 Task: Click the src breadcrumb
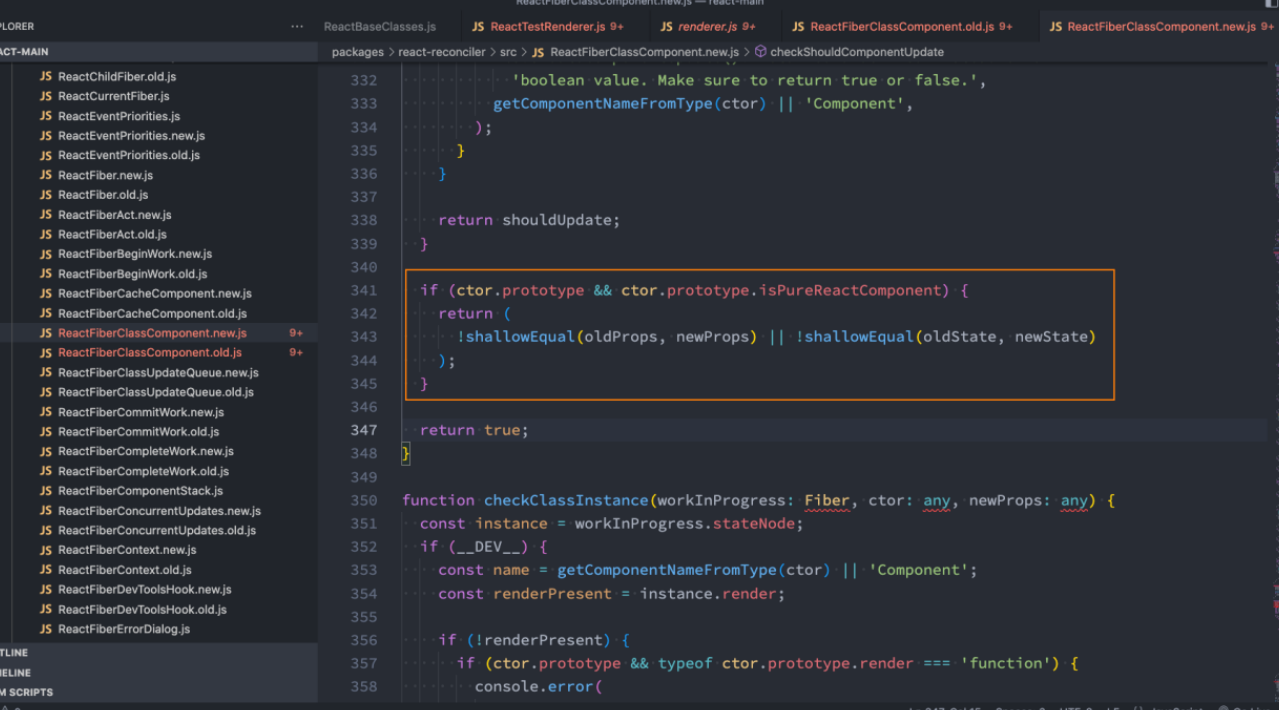tap(509, 51)
